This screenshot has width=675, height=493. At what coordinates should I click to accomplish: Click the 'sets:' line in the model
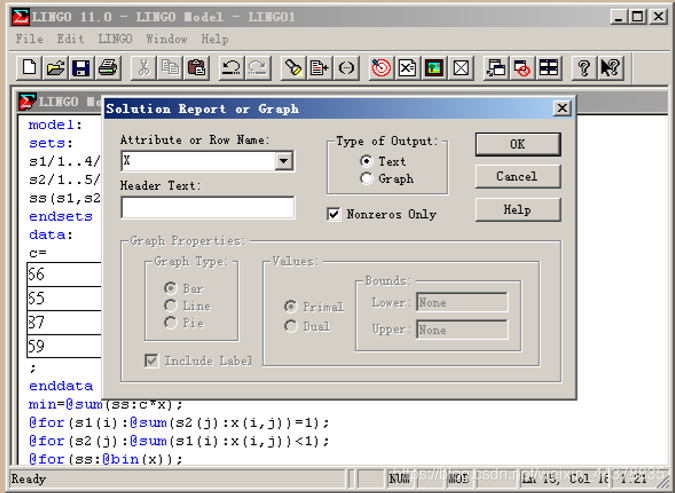pyautogui.click(x=51, y=143)
